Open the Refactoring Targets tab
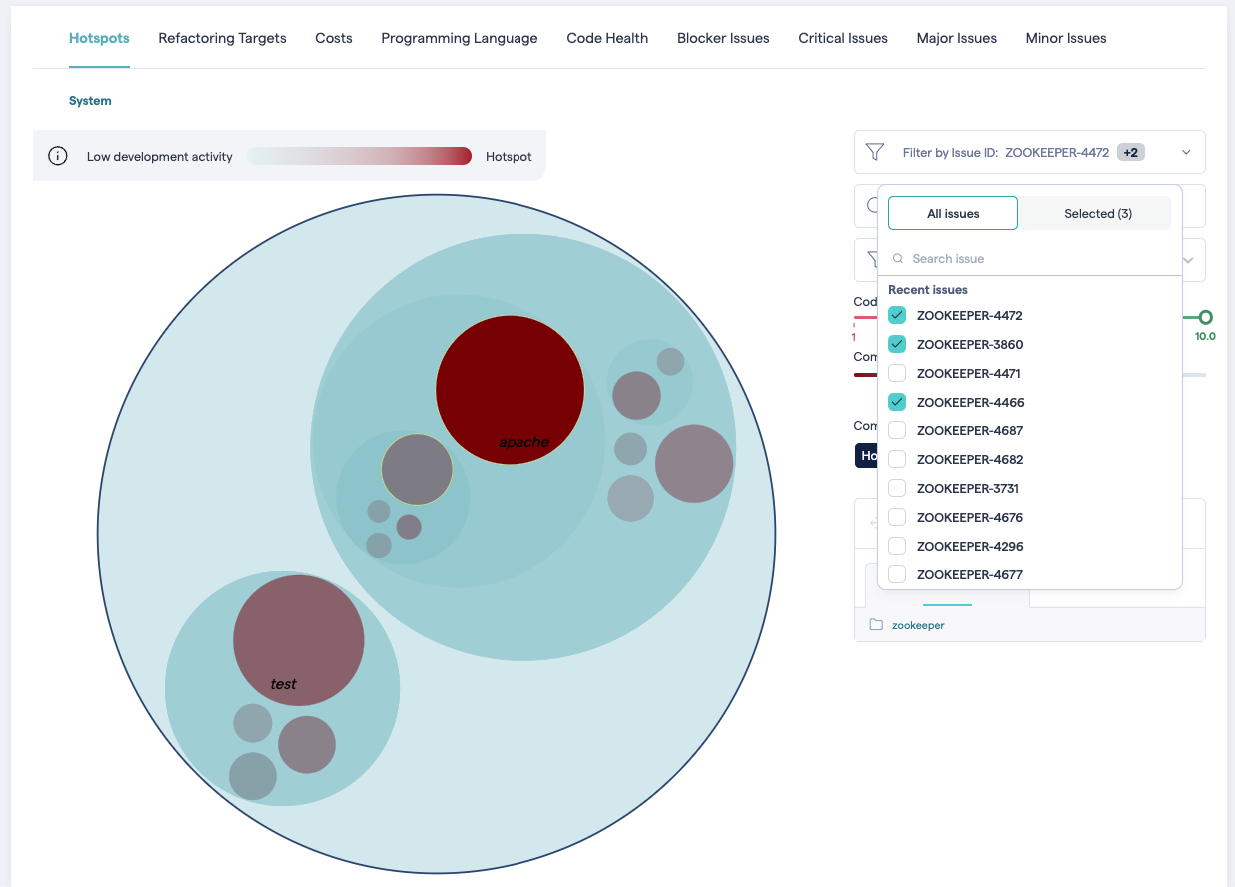The height and width of the screenshot is (887, 1235). tap(221, 38)
